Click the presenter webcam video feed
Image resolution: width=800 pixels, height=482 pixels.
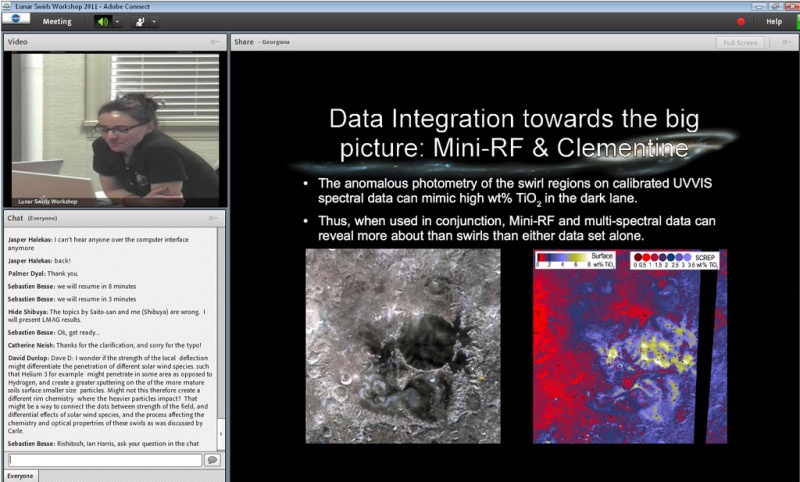[x=115, y=130]
